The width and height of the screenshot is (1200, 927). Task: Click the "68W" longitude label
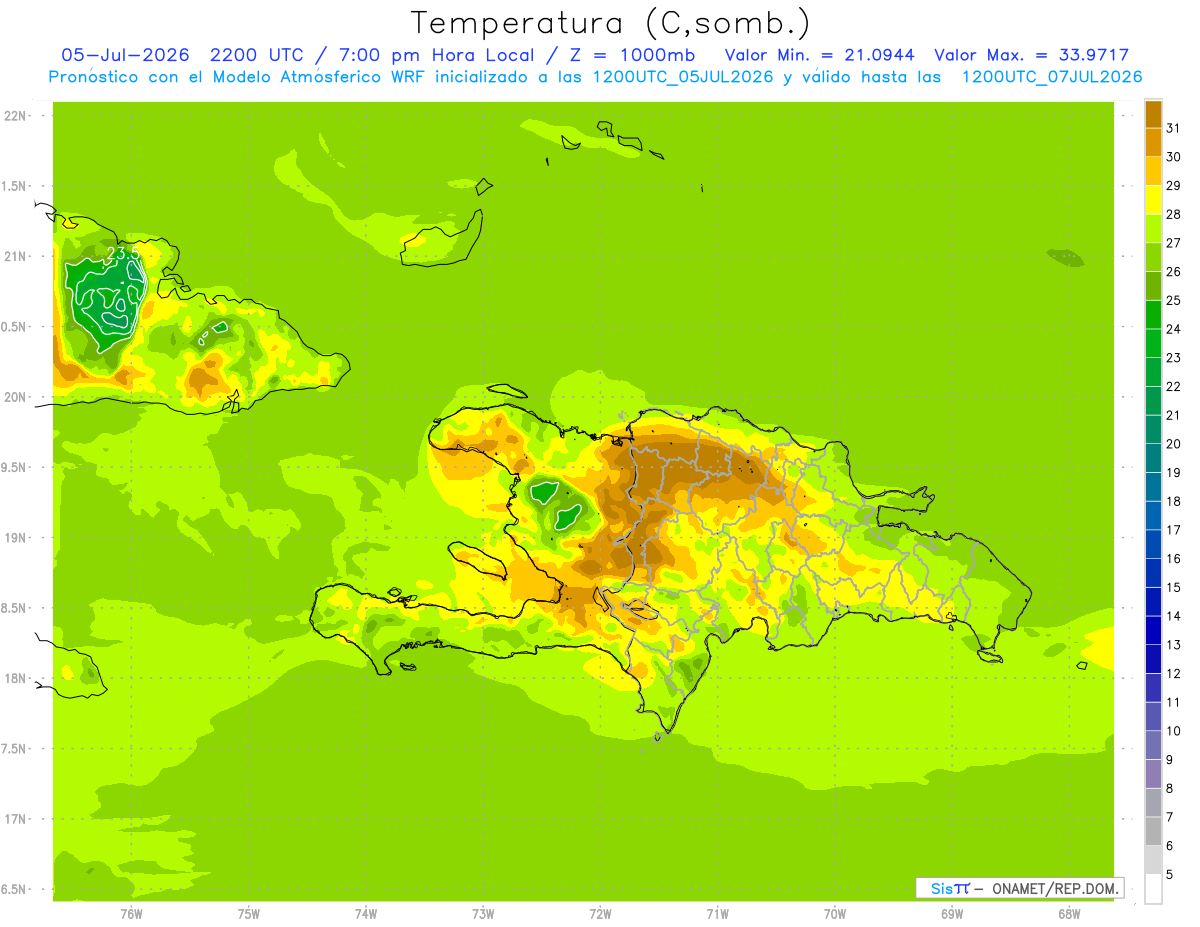[x=1069, y=914]
